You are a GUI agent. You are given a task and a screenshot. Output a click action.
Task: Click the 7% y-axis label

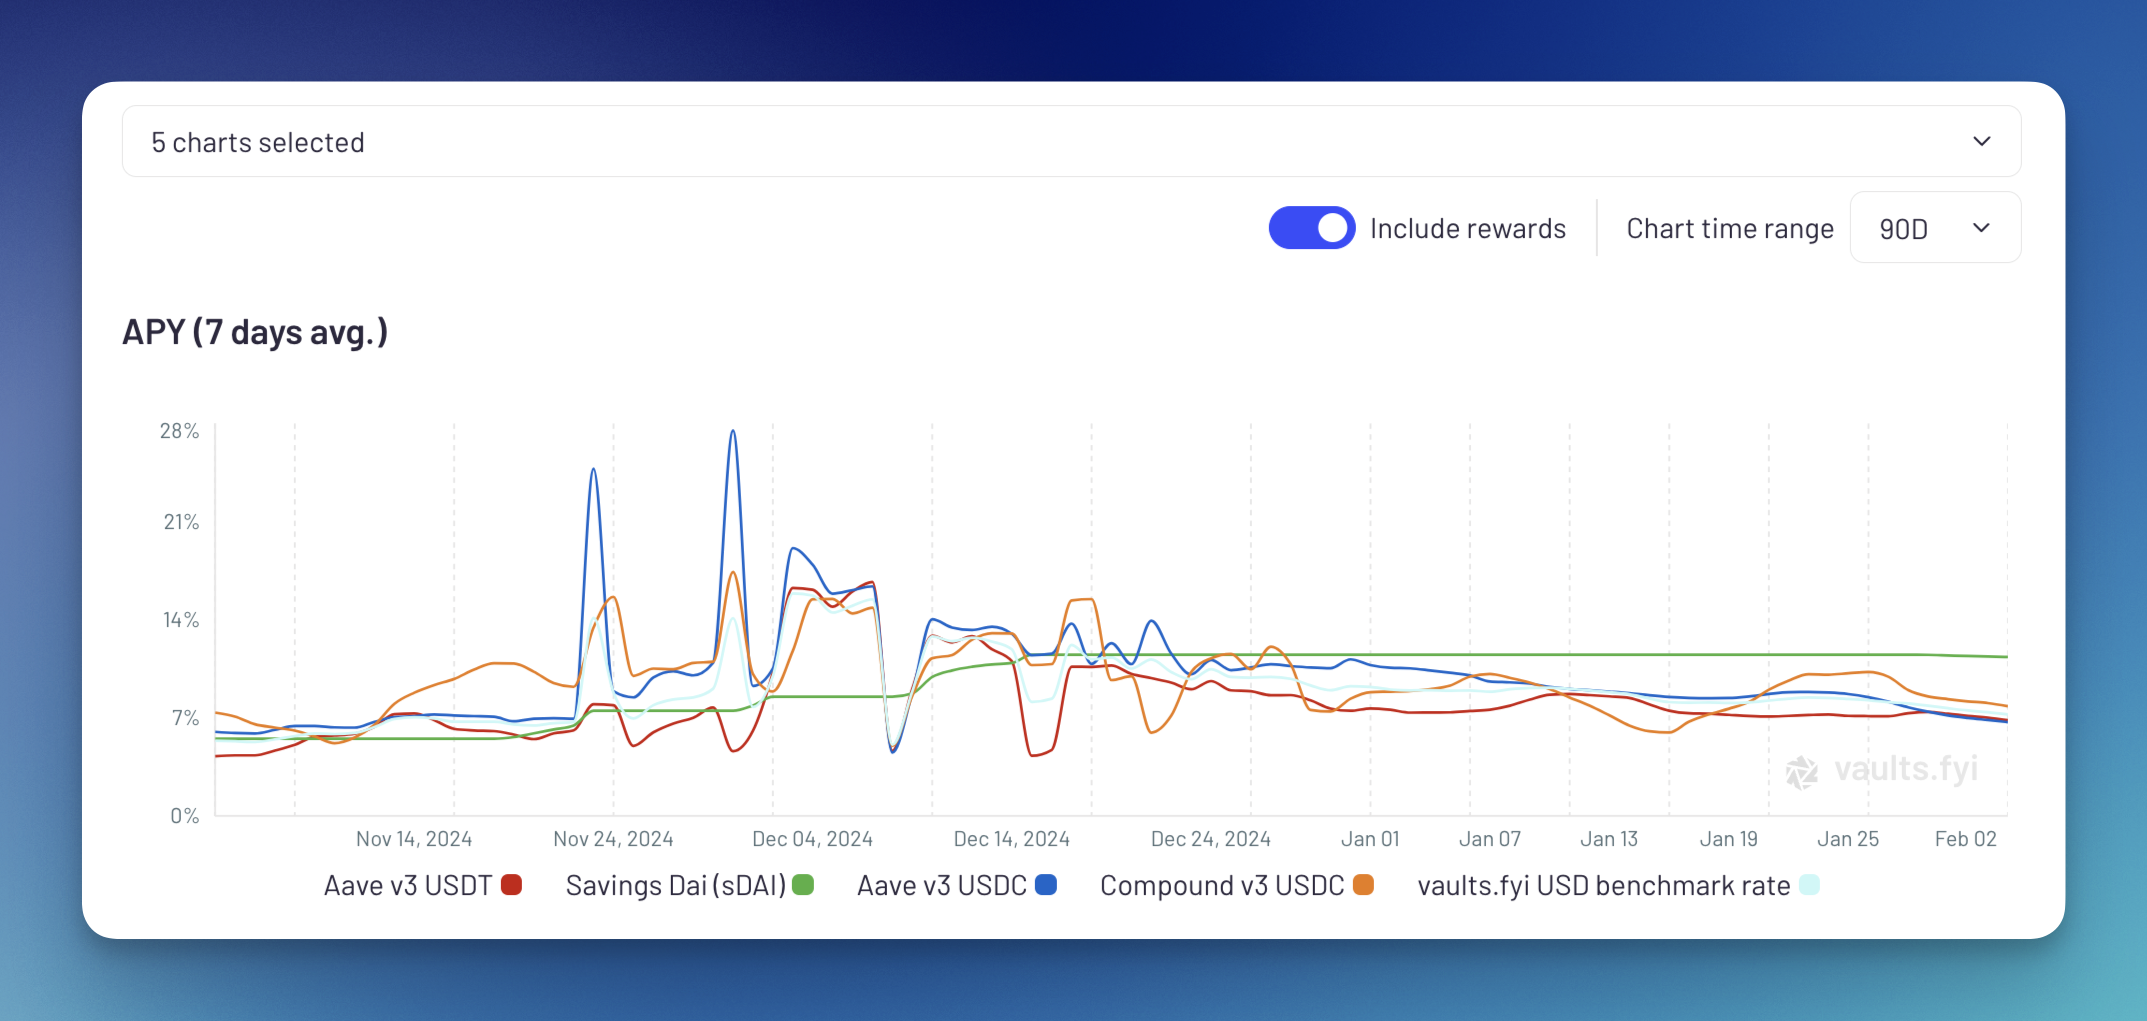point(186,718)
